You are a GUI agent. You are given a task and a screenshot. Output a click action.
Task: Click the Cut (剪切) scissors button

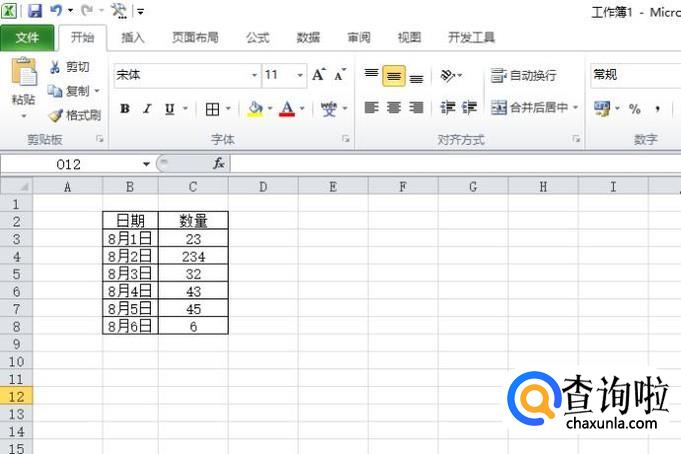tap(70, 67)
